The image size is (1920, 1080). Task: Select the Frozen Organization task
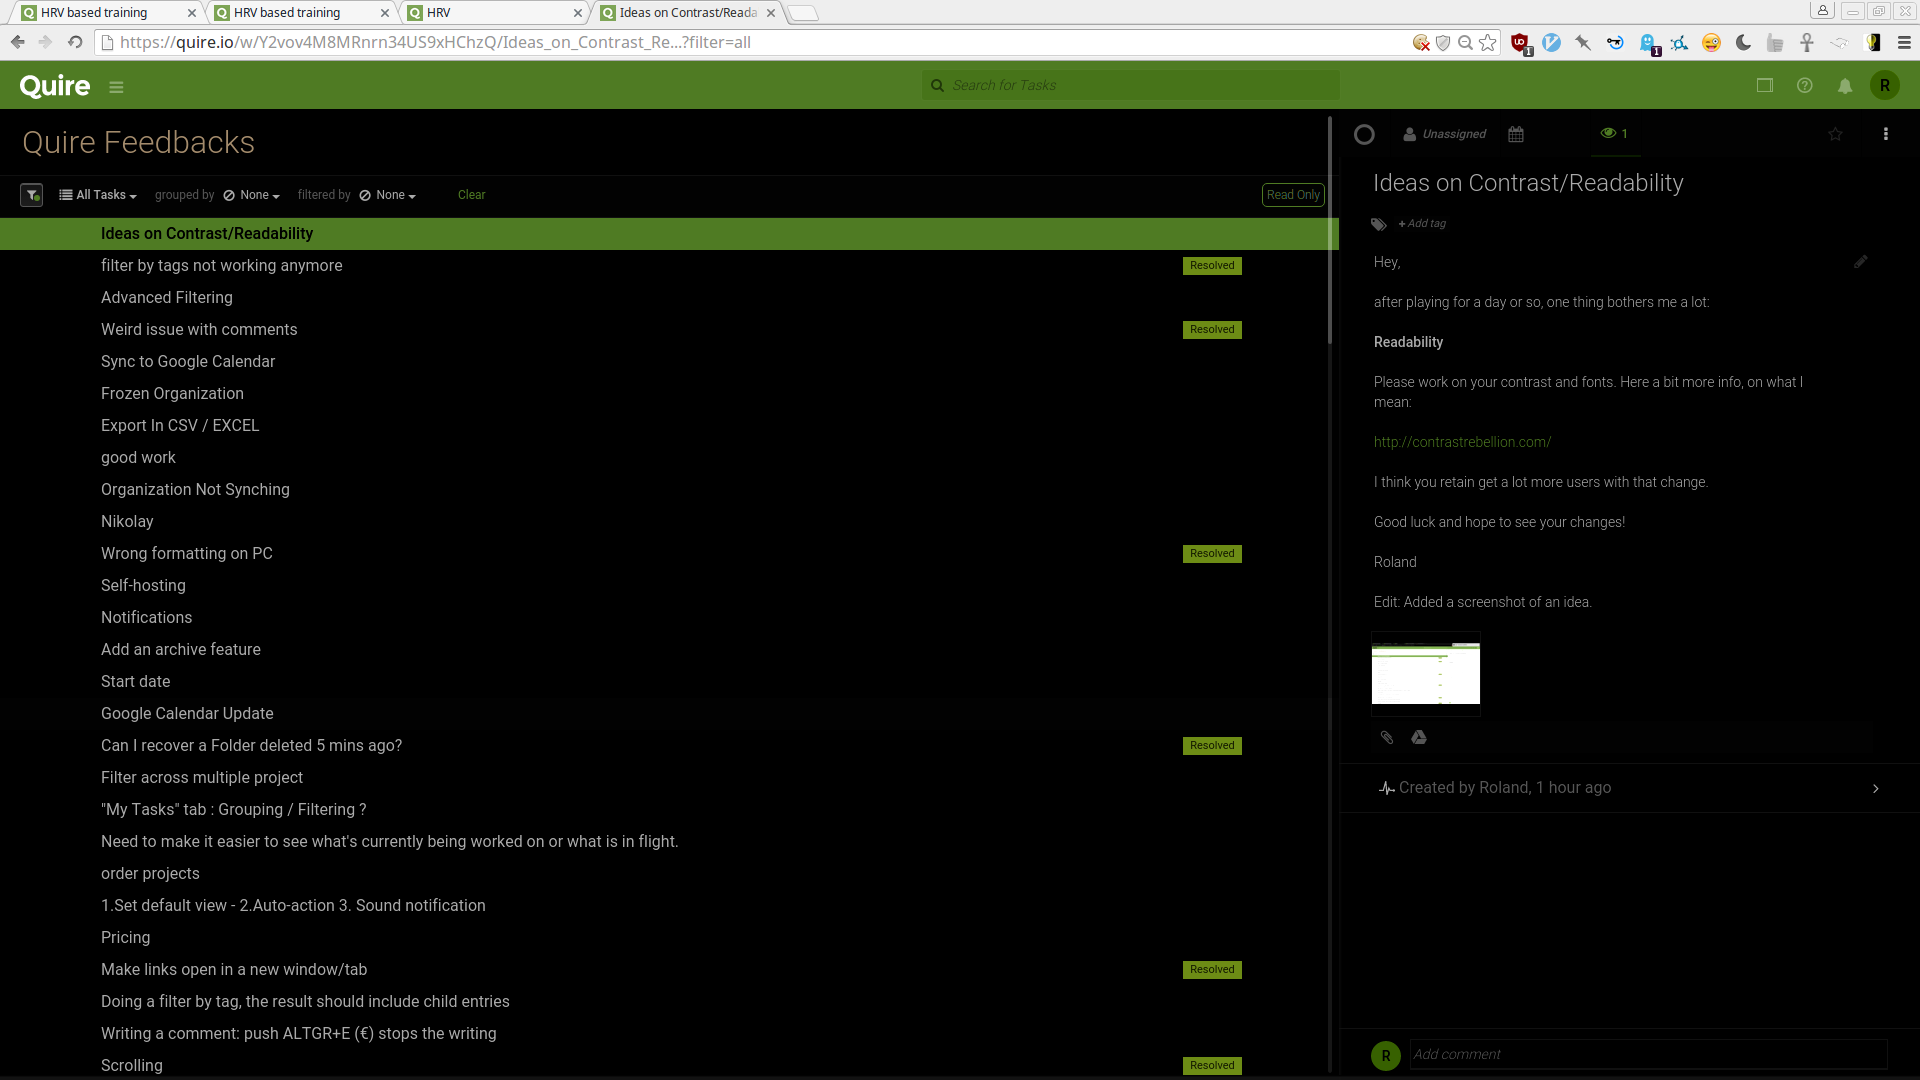point(172,394)
